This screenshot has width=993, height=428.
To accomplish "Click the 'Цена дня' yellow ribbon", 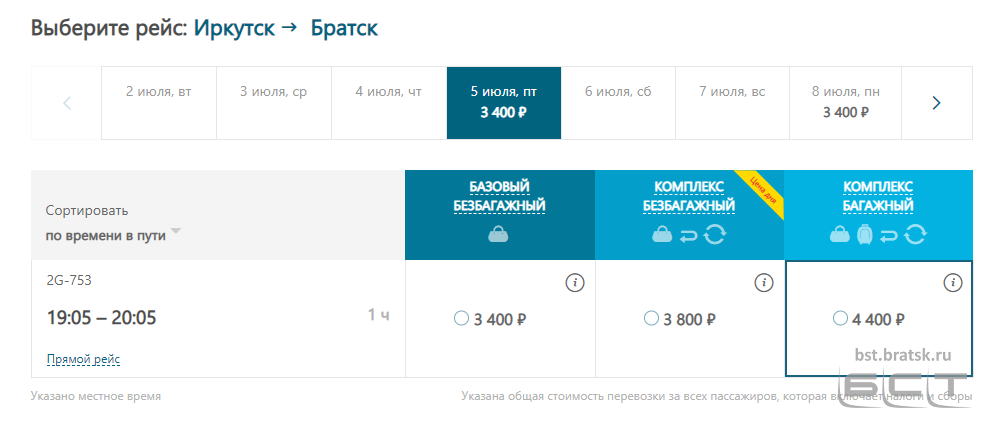I will 763,192.
